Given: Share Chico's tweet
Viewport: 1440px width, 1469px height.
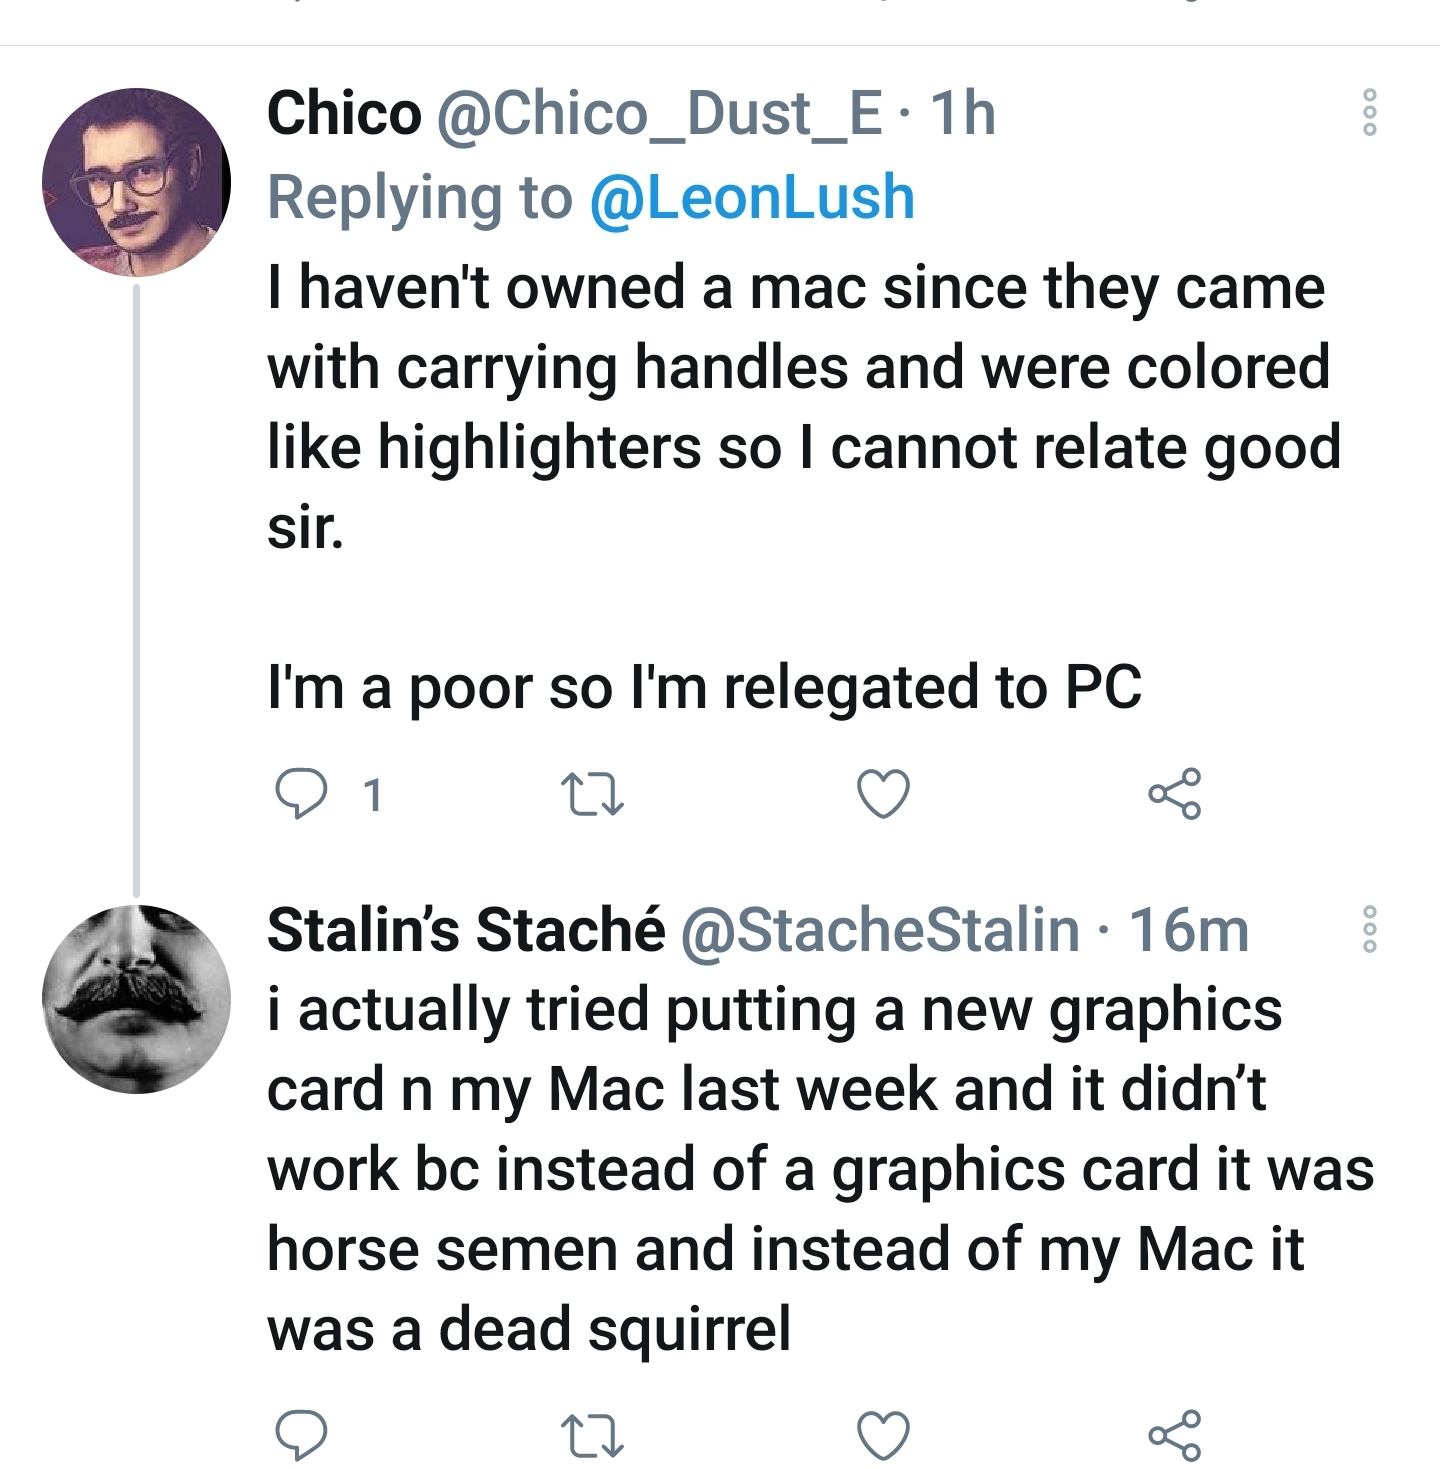Looking at the screenshot, I should 1175,795.
